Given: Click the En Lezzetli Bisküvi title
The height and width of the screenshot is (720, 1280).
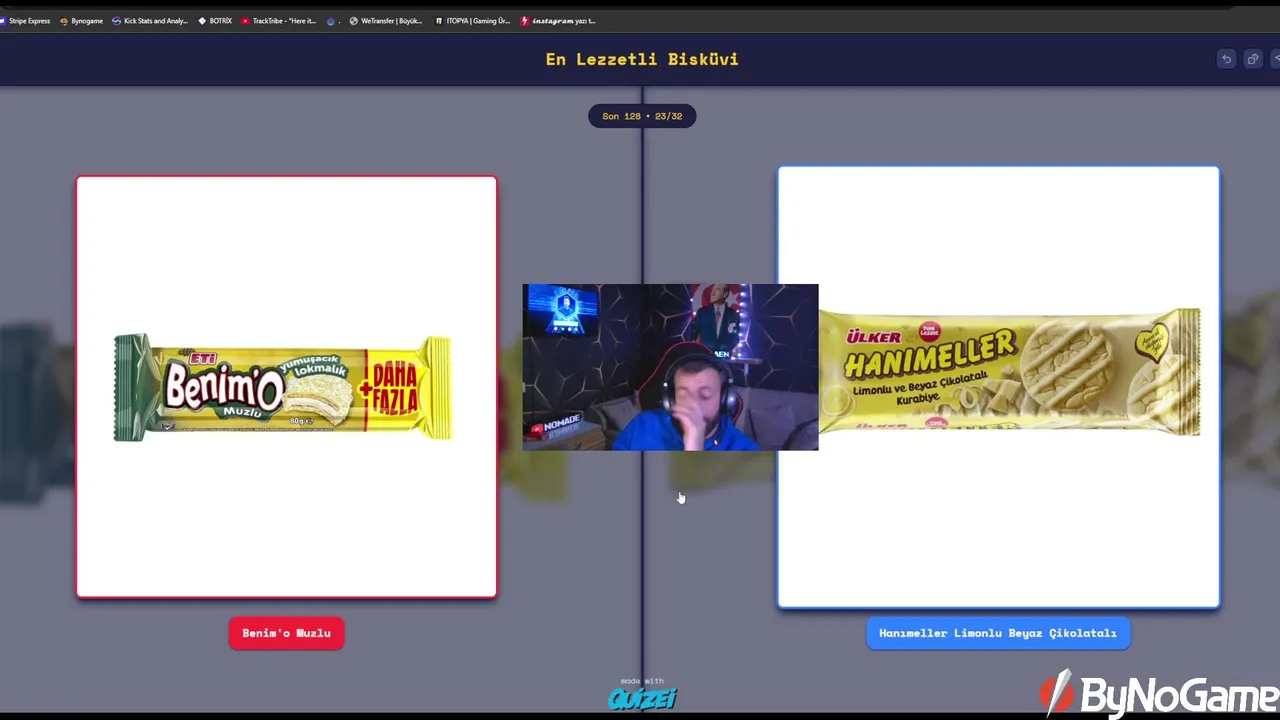Looking at the screenshot, I should pos(642,59).
